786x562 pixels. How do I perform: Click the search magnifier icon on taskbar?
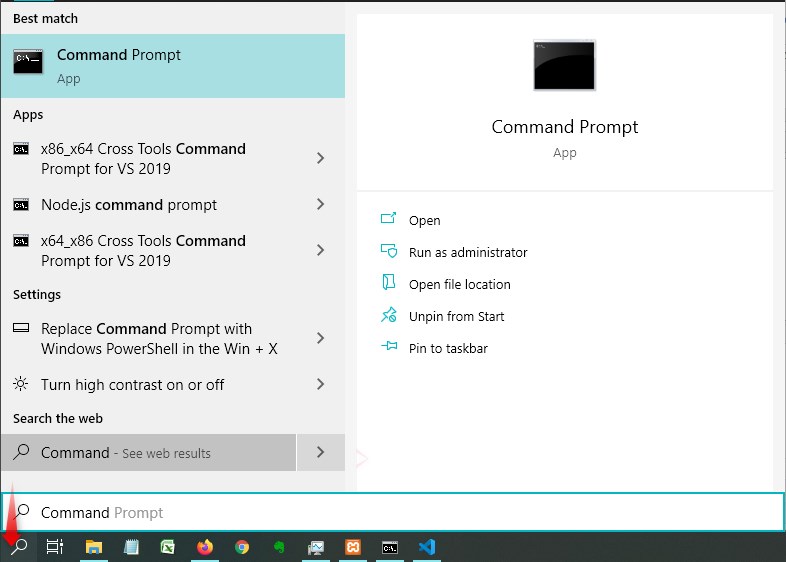point(19,547)
